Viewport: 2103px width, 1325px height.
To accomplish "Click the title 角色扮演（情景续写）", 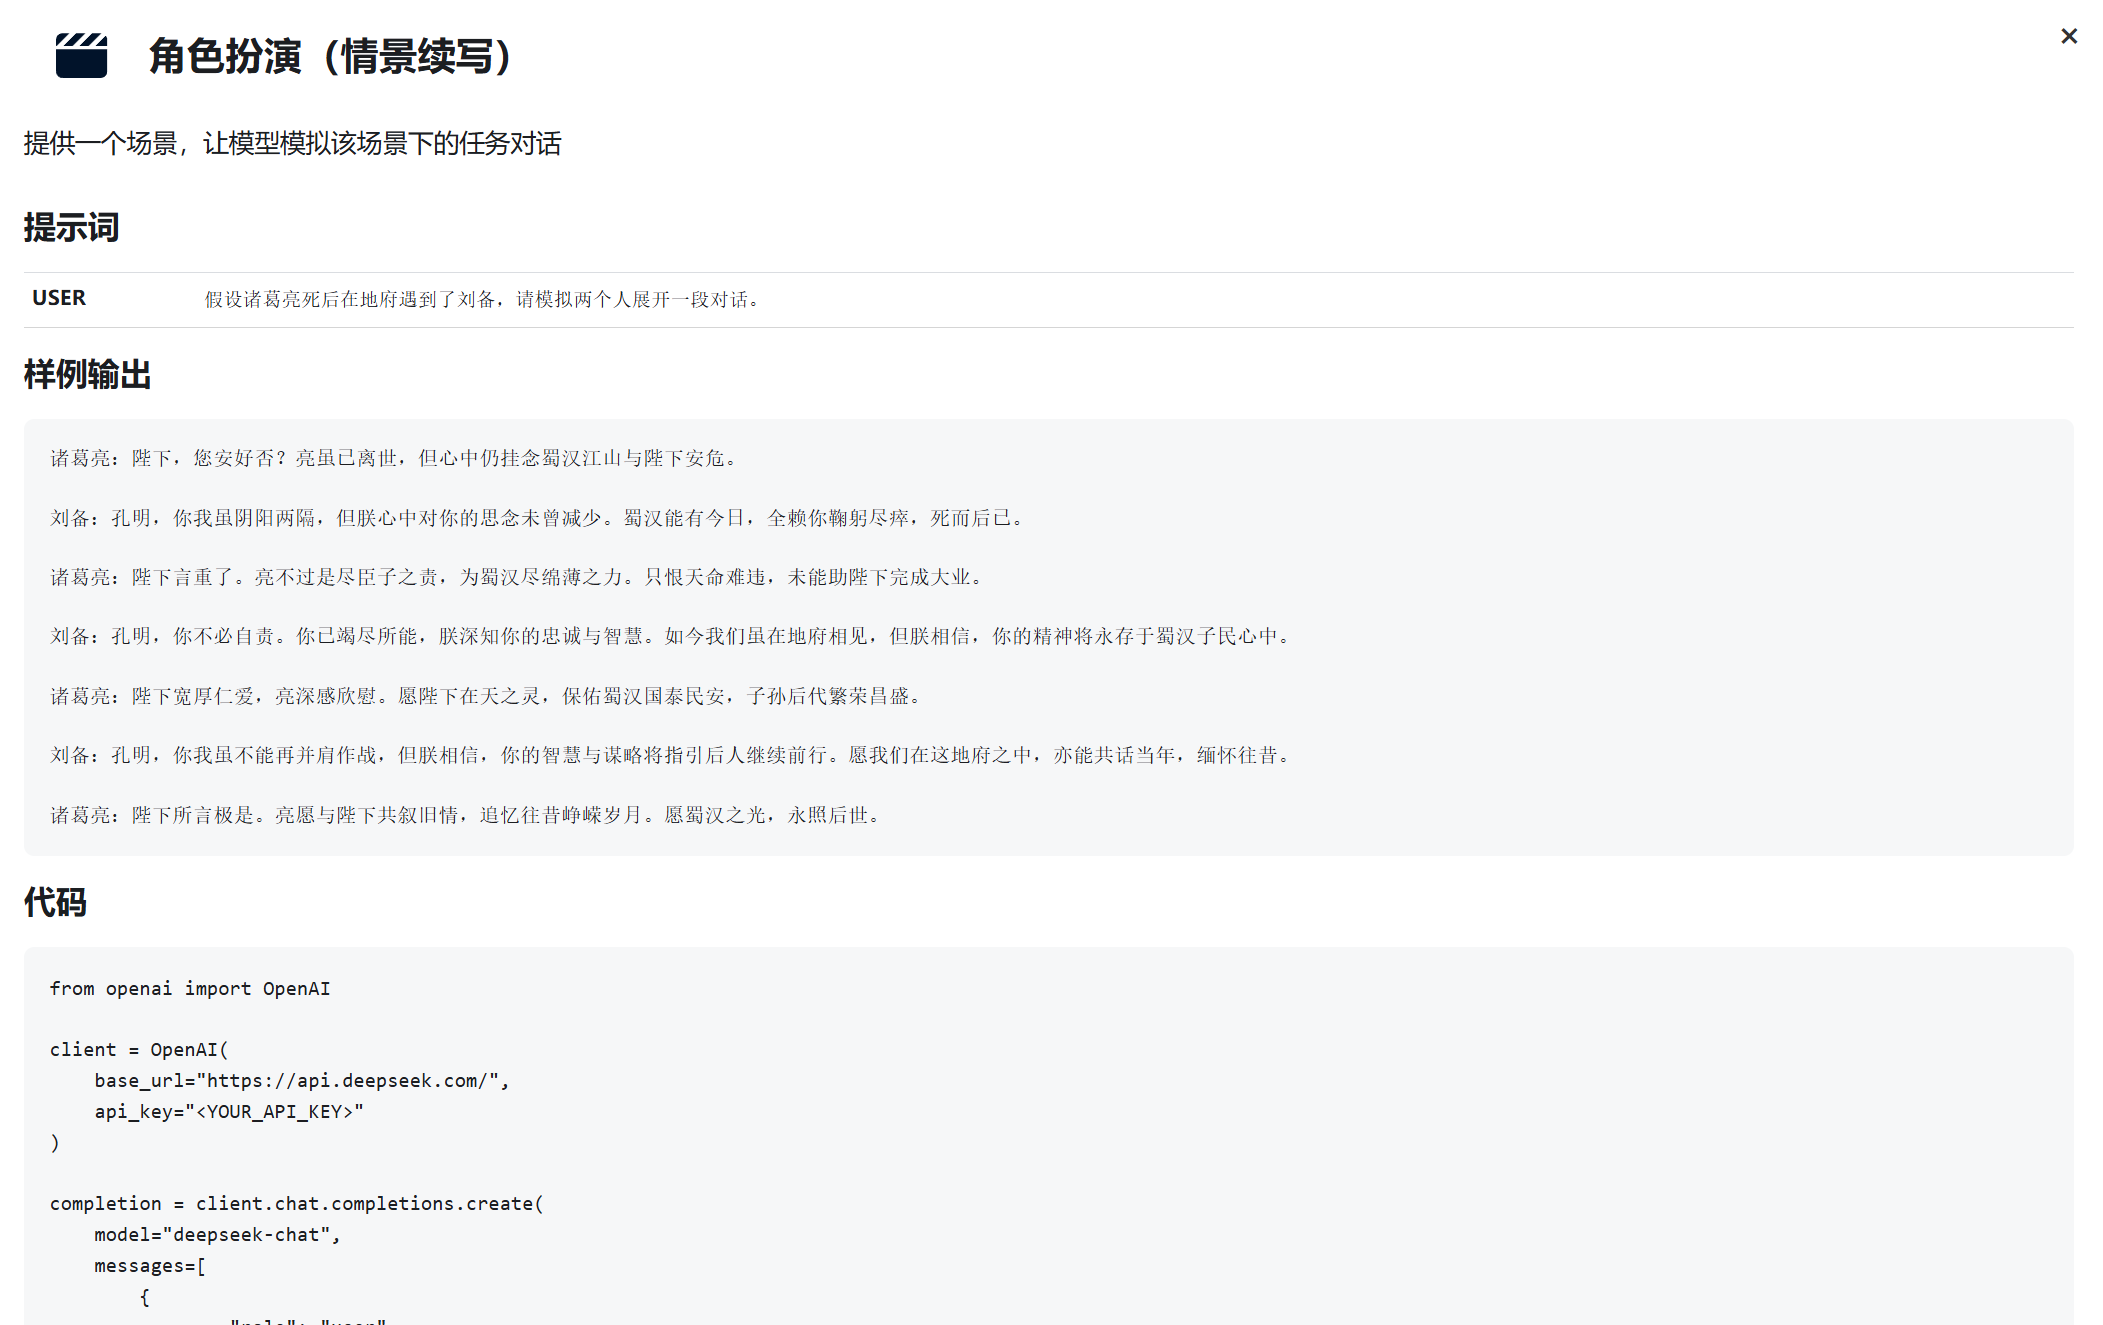I will [330, 56].
